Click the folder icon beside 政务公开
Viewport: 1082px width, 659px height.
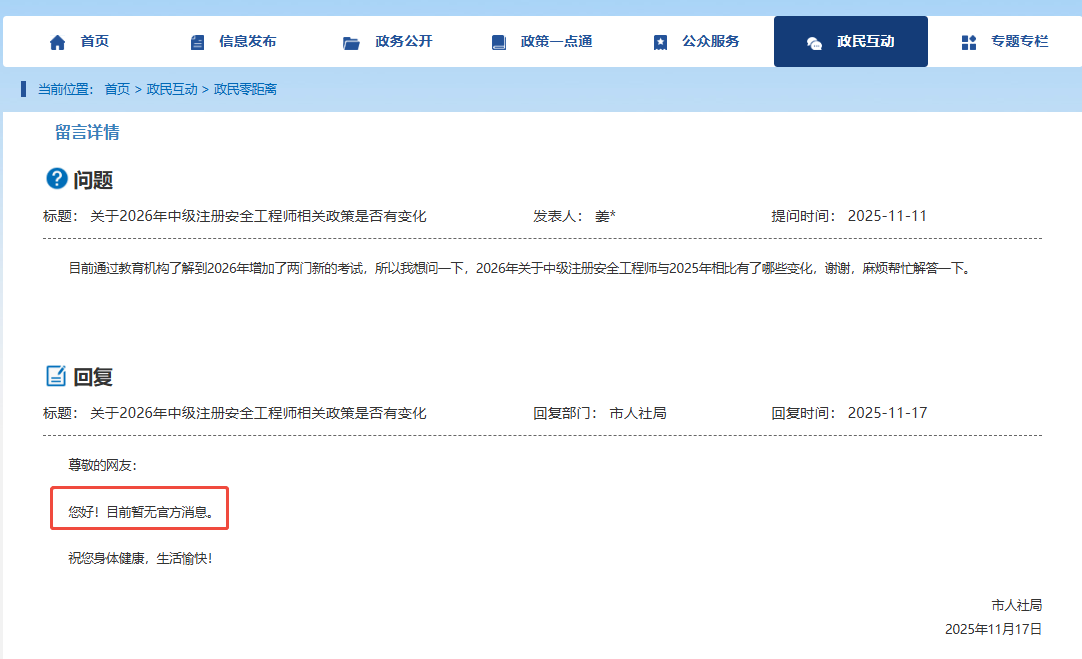tap(351, 42)
